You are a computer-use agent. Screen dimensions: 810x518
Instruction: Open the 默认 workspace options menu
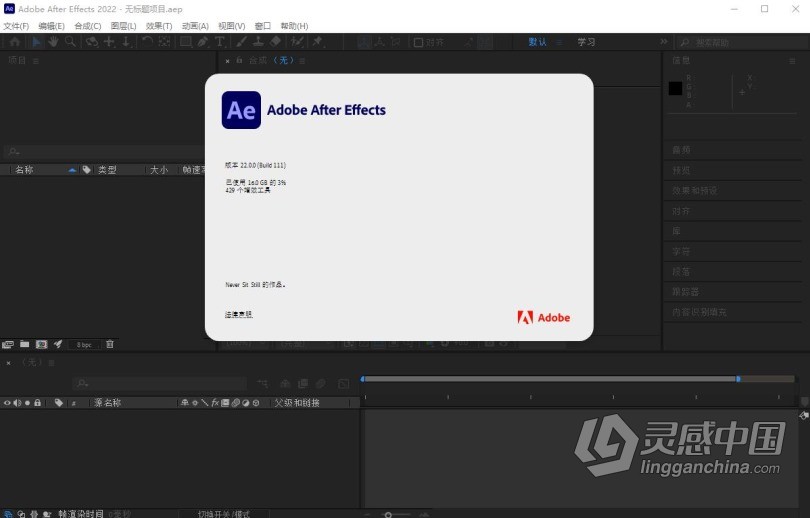point(559,42)
